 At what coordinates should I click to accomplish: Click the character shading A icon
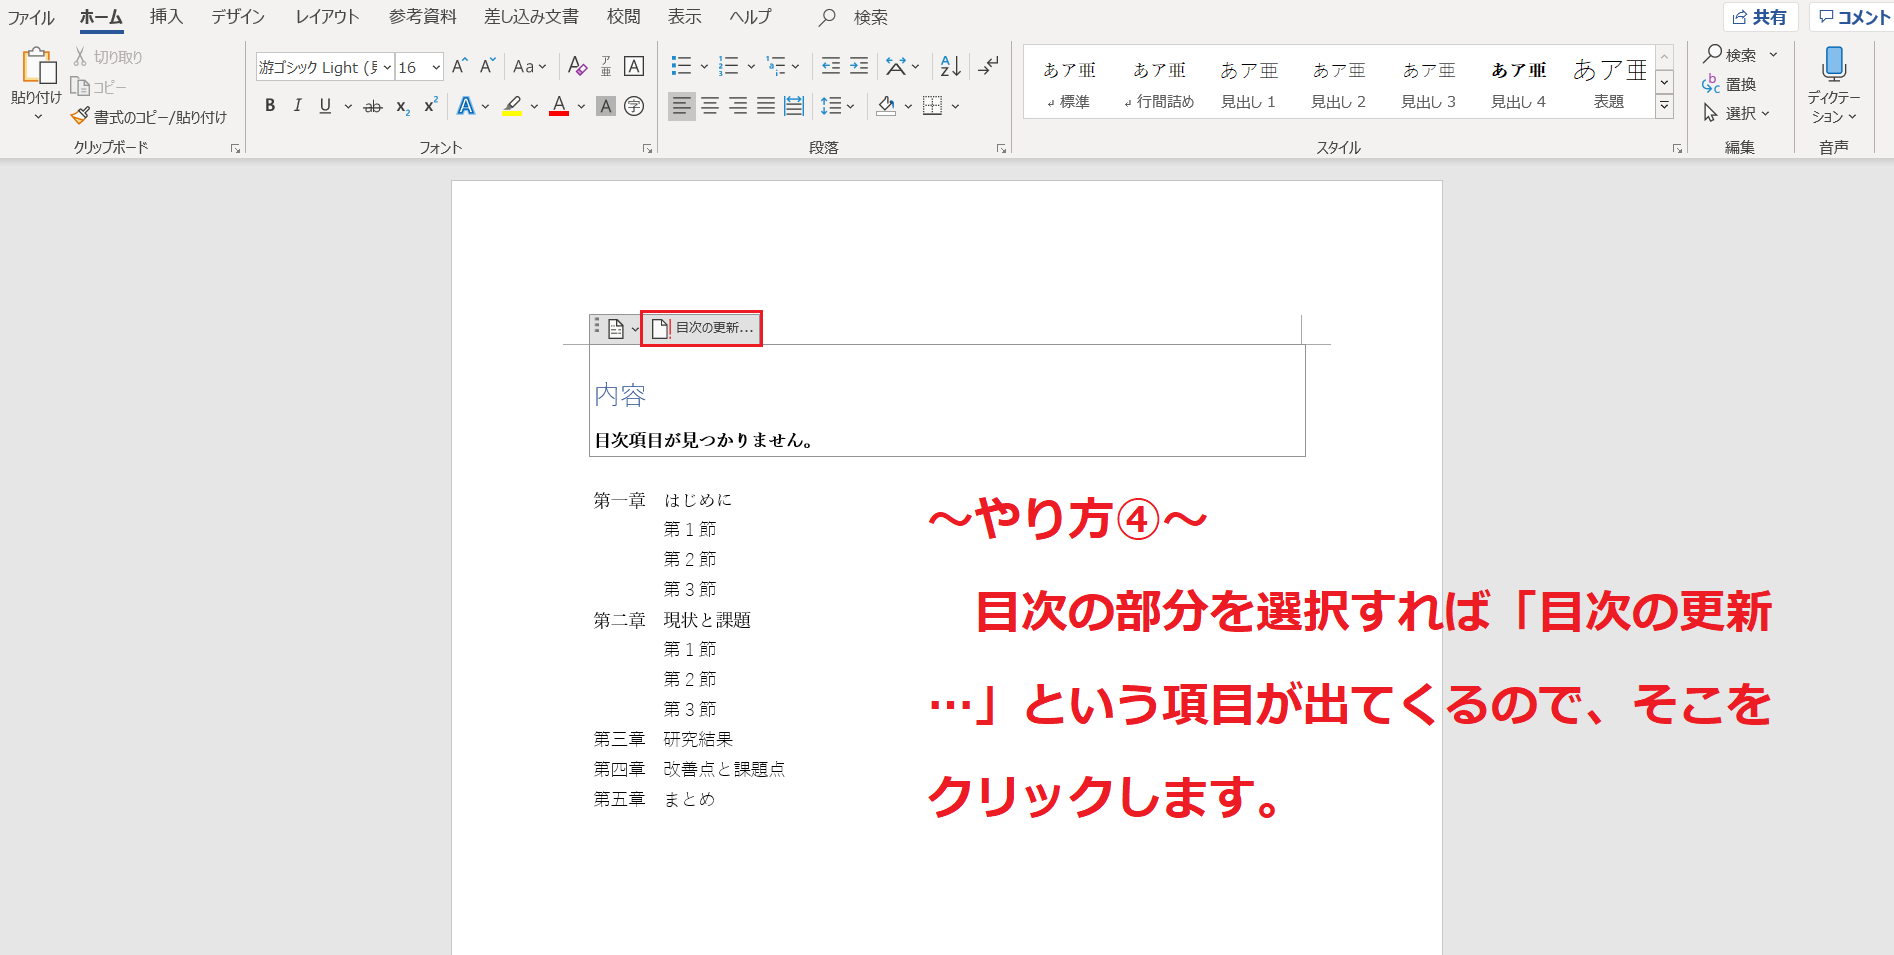pyautogui.click(x=605, y=106)
